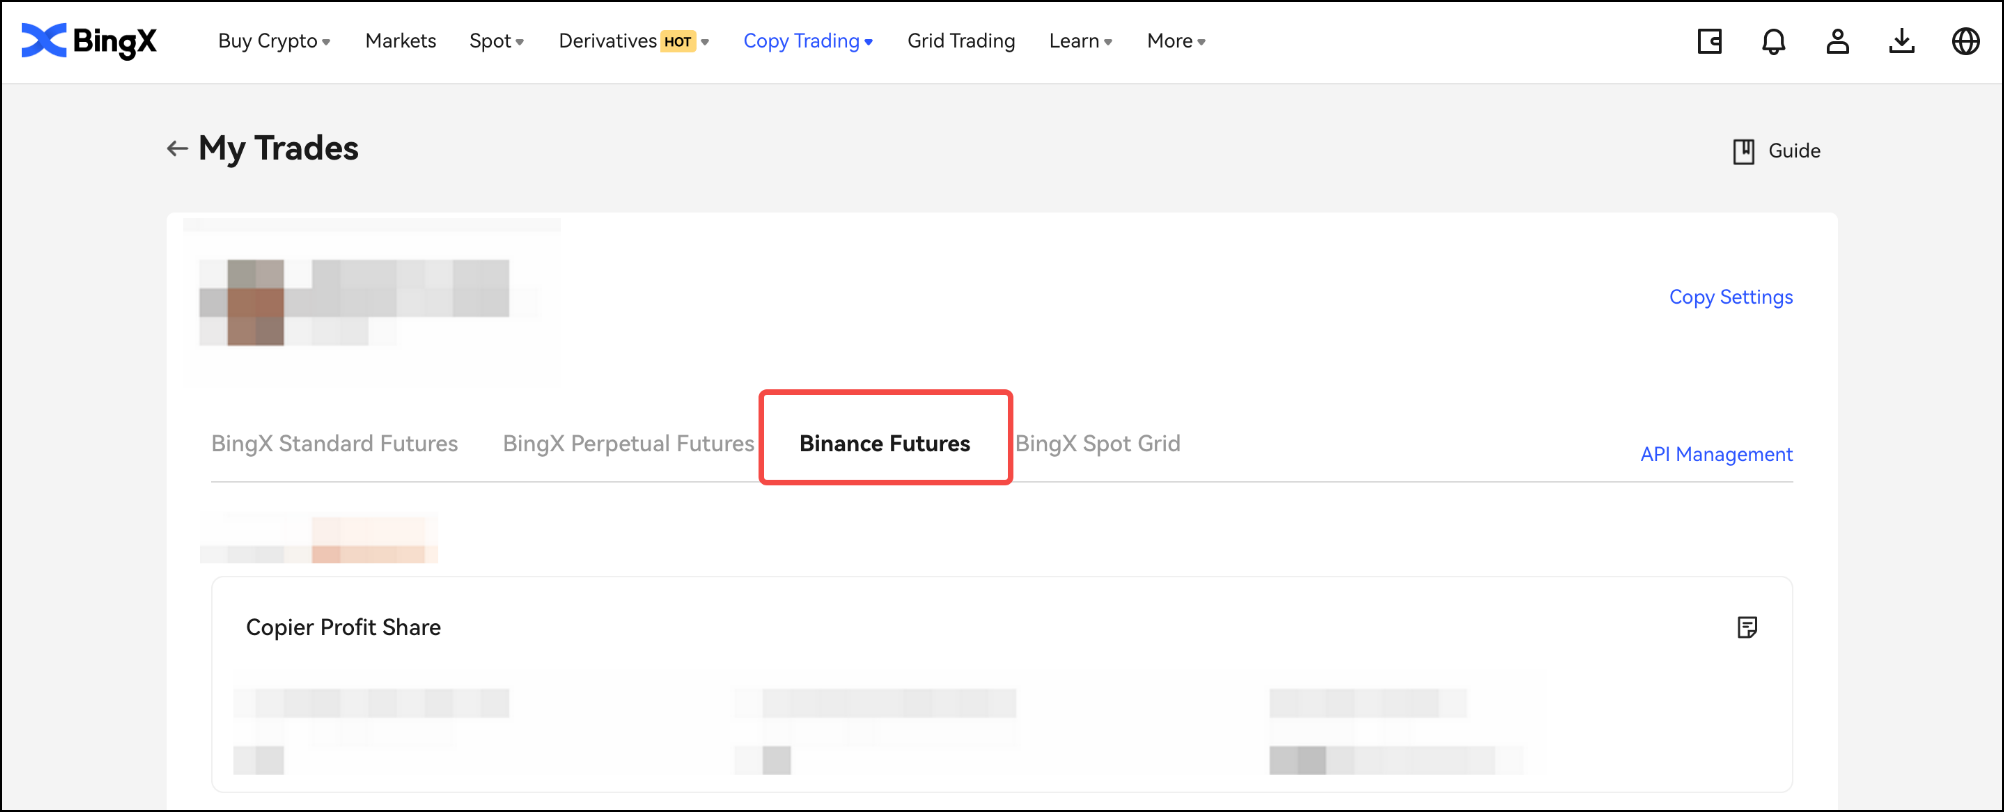2005x812 pixels.
Task: Open Copy Settings link
Action: point(1731,297)
